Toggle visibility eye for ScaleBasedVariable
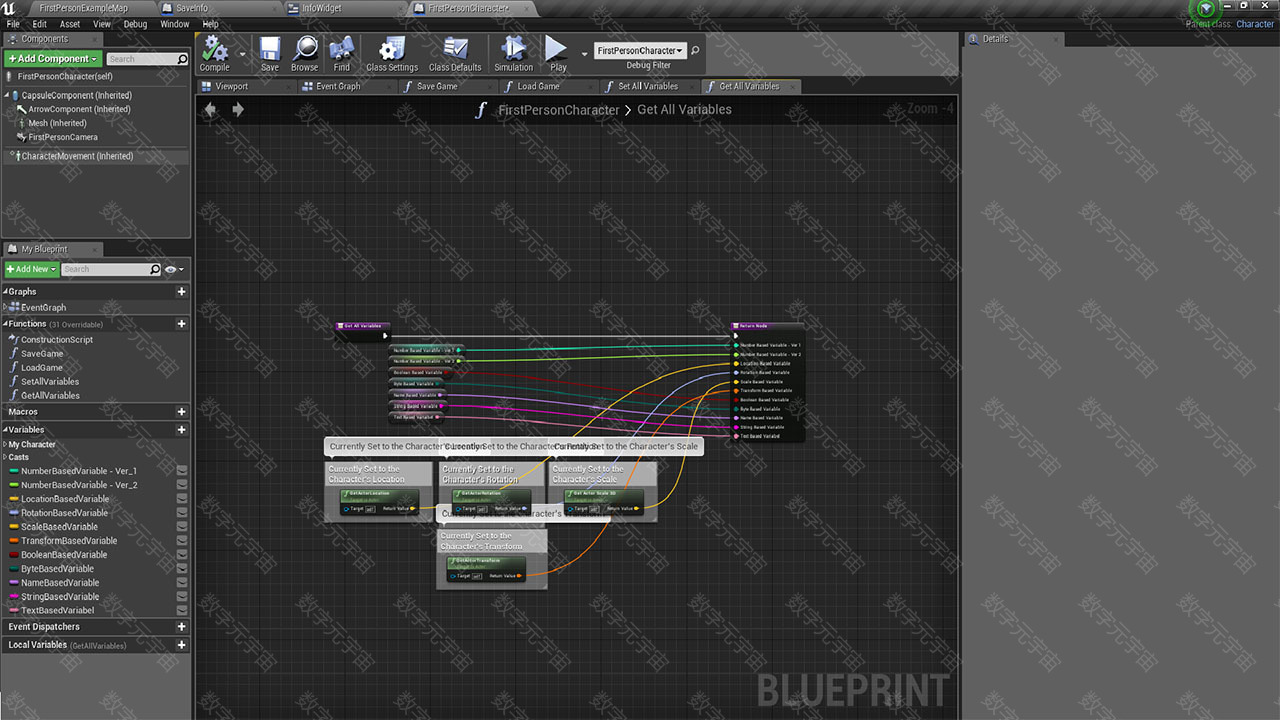This screenshot has width=1280, height=720. pyautogui.click(x=182, y=527)
